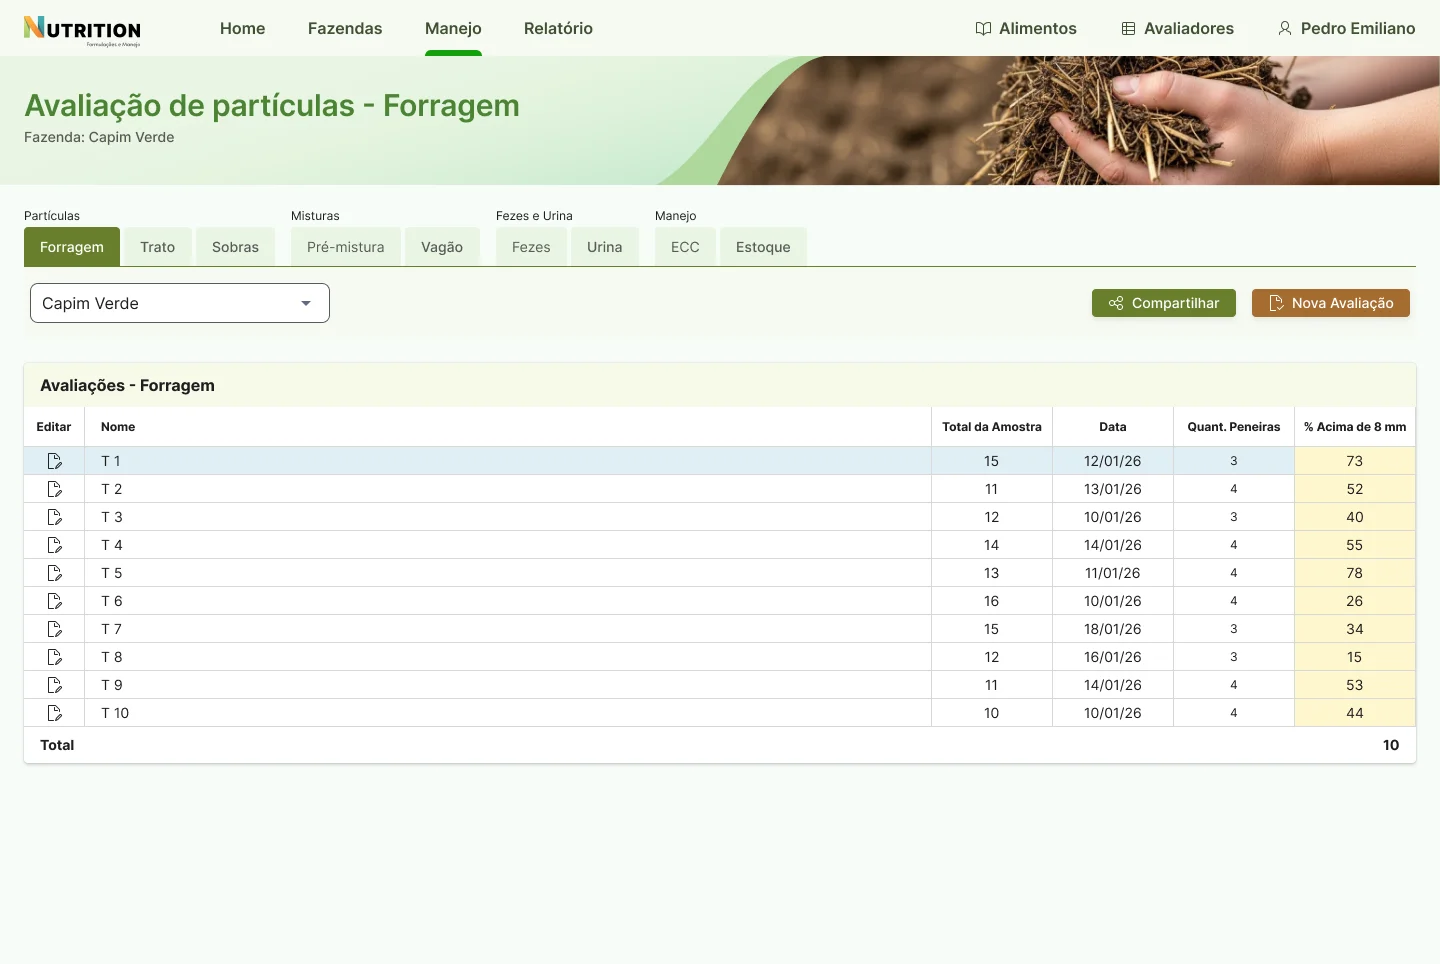1440x964 pixels.
Task: Open the Pedro Emiliano user menu
Action: [1346, 28]
